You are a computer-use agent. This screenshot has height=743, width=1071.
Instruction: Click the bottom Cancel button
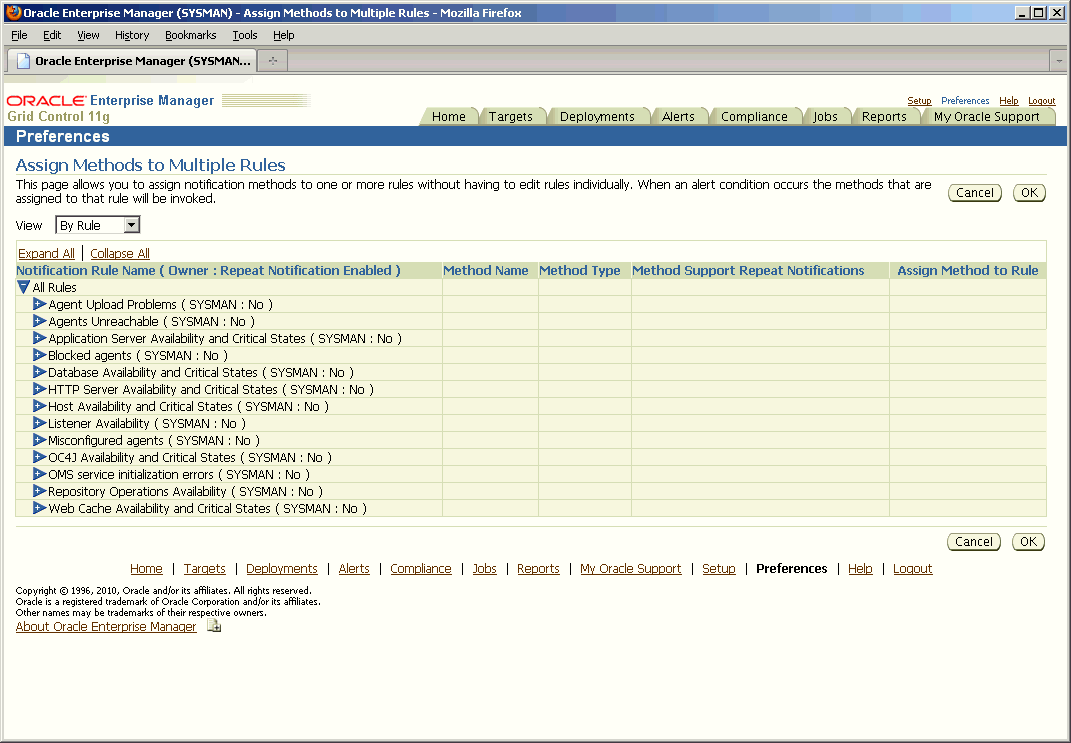[x=974, y=542]
